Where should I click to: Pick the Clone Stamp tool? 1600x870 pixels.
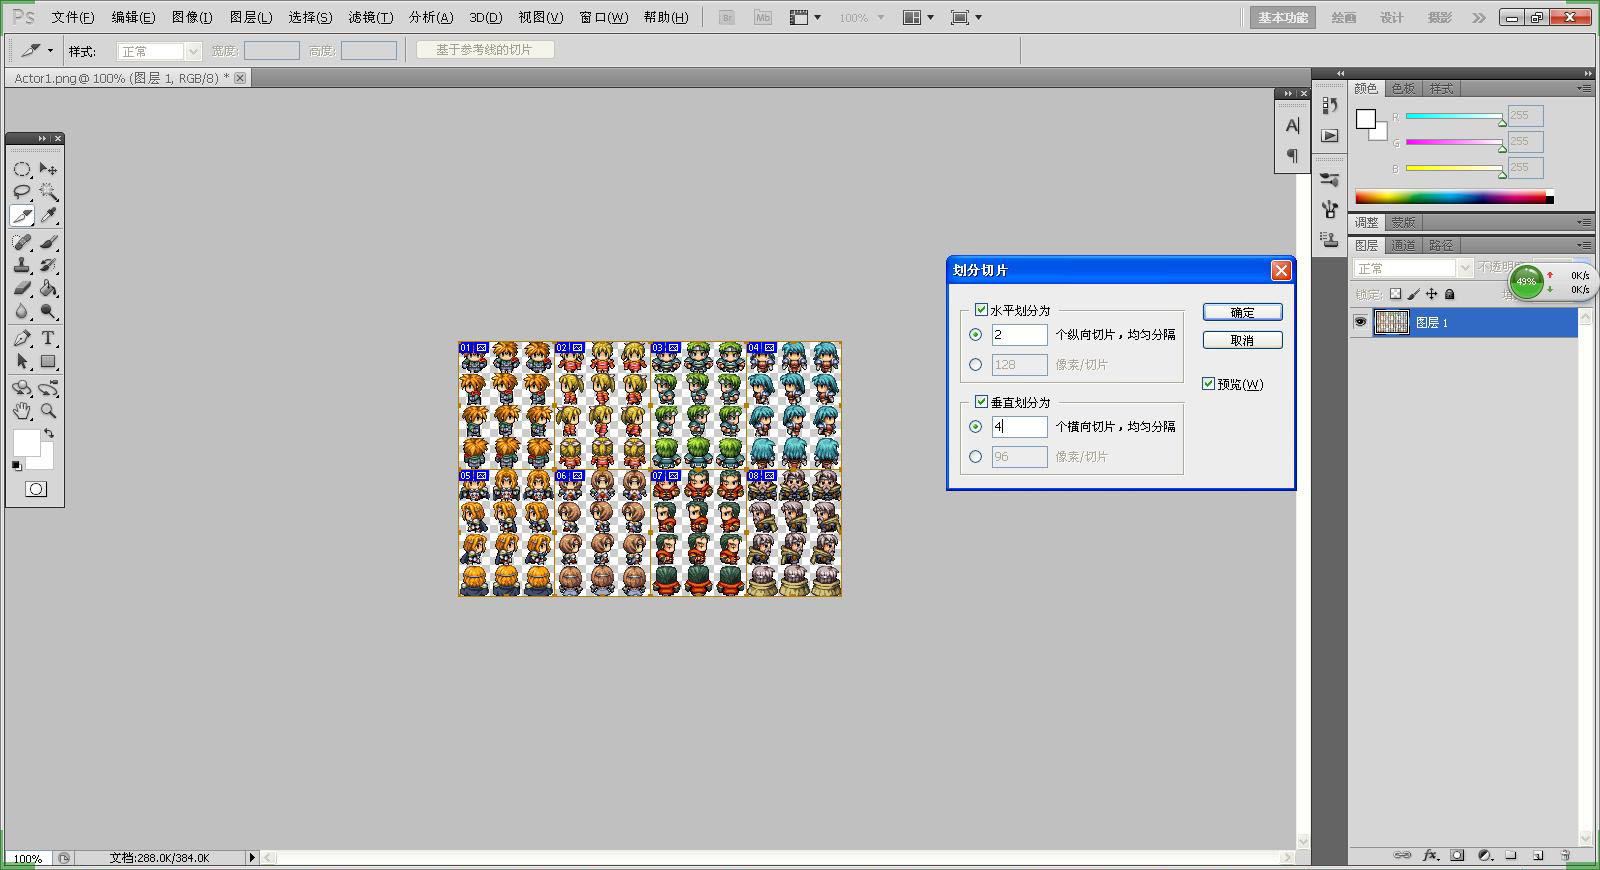[x=22, y=265]
